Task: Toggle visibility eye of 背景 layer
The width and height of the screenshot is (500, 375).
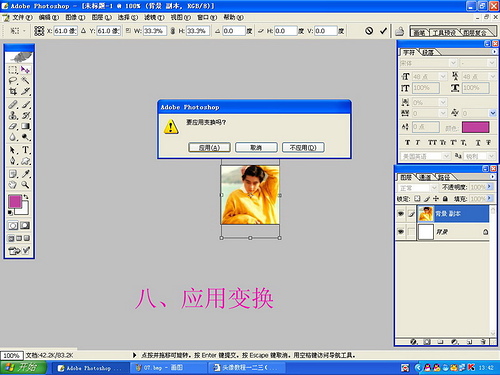Action: pos(401,231)
